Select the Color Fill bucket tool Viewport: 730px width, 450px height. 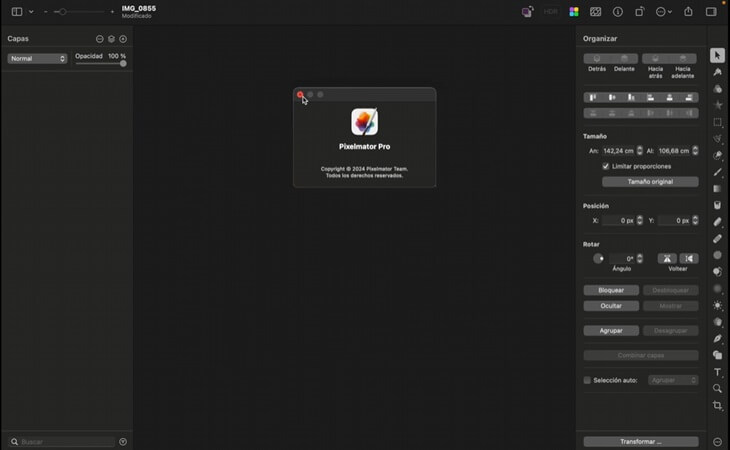[717, 205]
